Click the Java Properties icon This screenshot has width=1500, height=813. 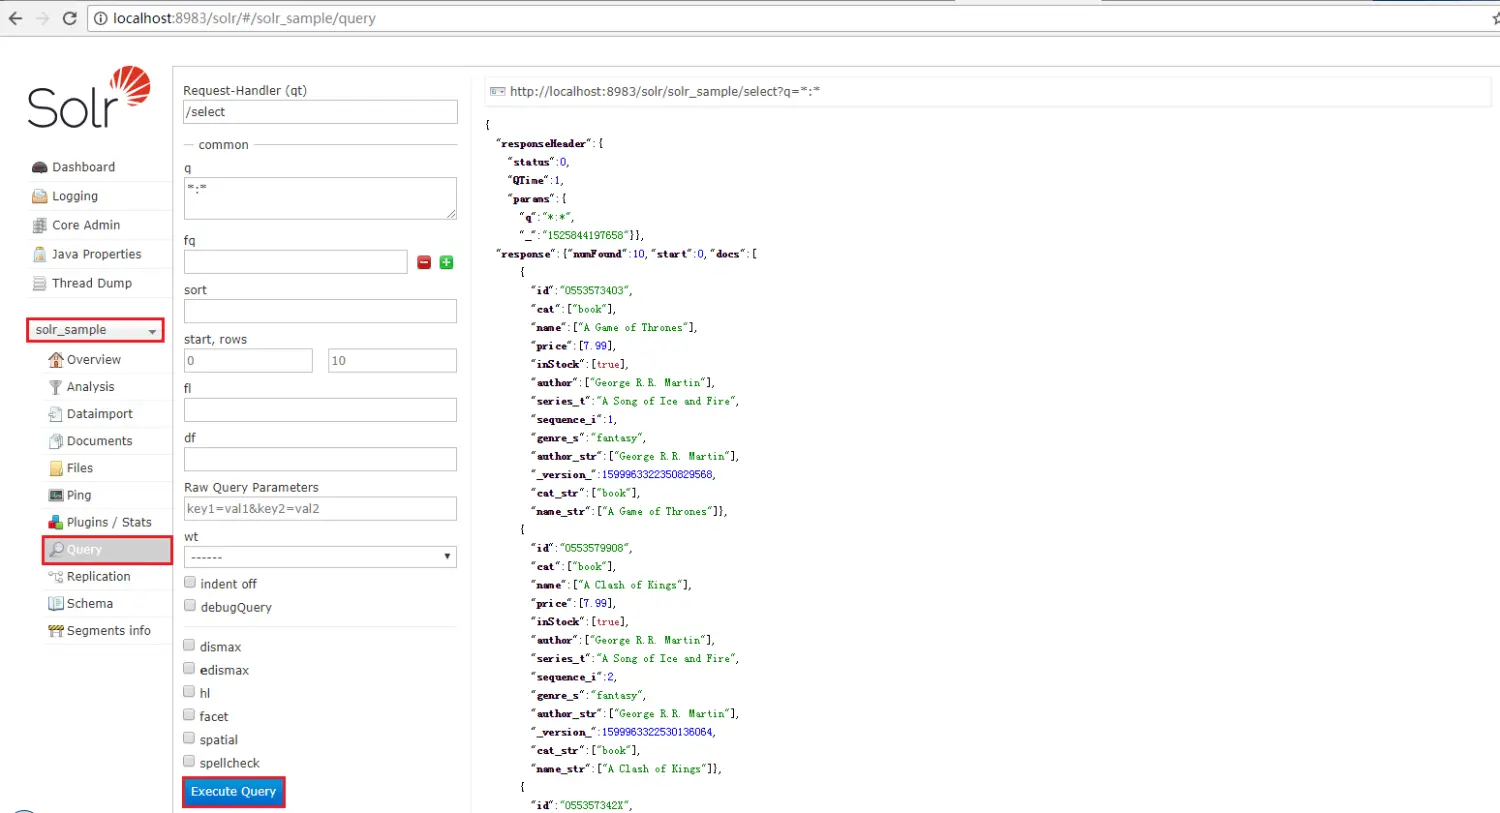(40, 254)
